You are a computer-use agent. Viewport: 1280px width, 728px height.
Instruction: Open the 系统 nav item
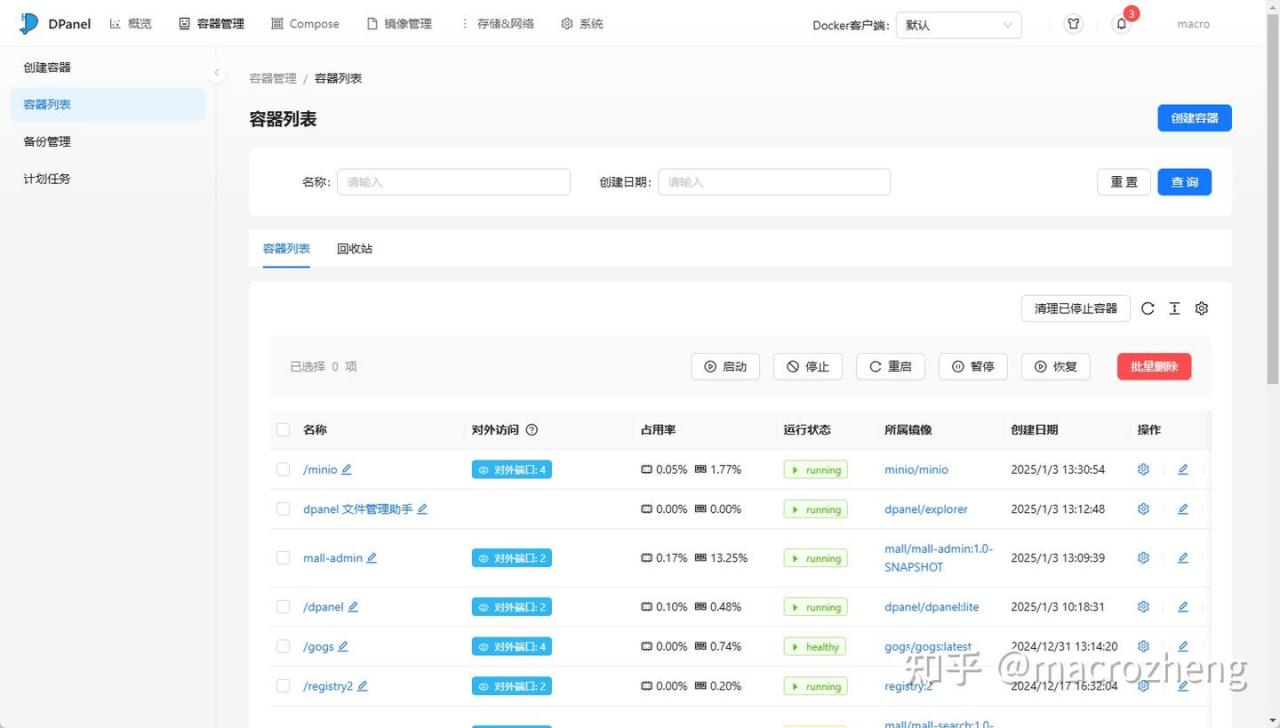pos(582,24)
